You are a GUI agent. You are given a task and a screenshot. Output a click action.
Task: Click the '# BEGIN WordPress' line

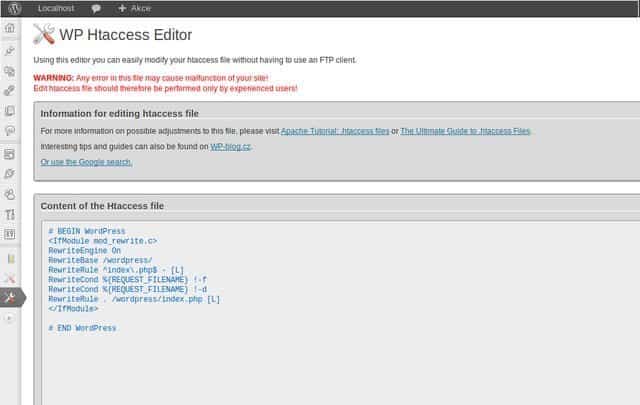tap(87, 231)
